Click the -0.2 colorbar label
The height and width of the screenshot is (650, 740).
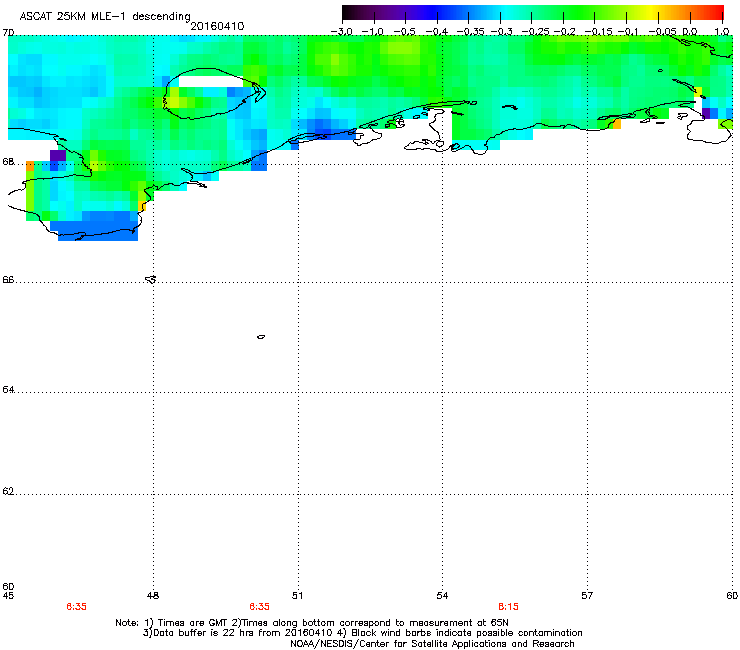564,32
